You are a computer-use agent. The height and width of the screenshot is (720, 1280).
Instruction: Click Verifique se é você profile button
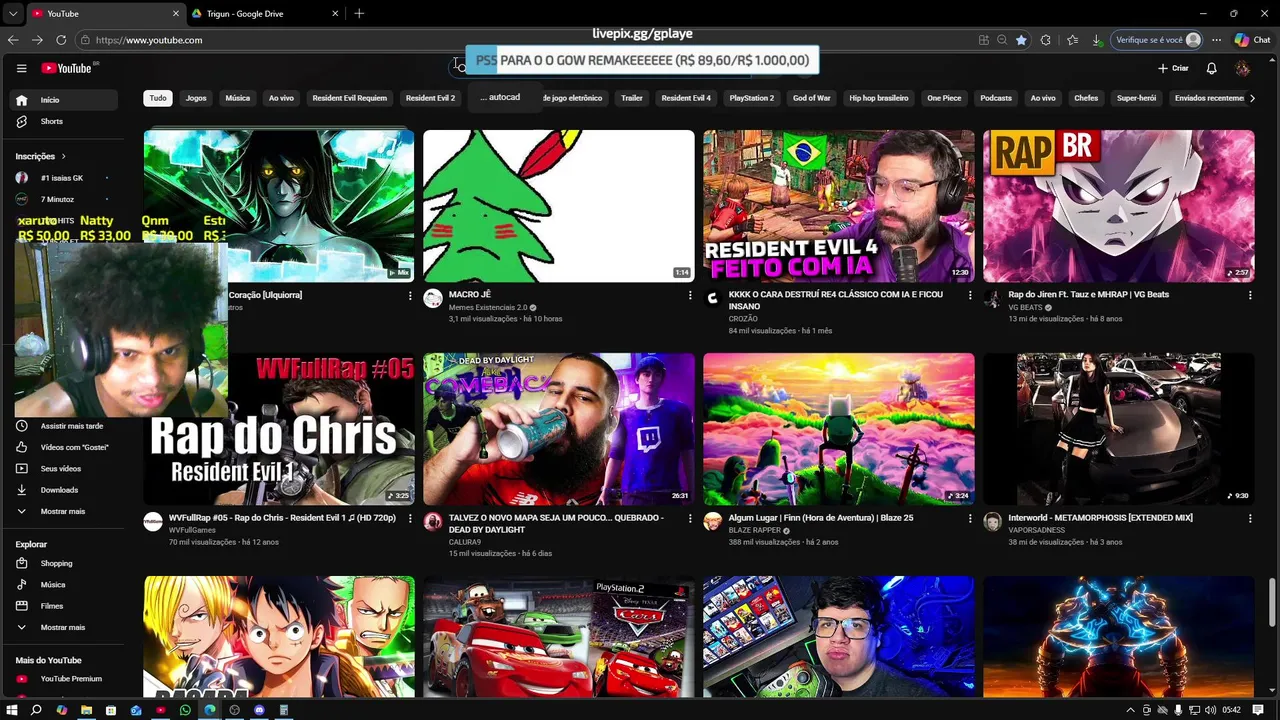(x=1157, y=40)
